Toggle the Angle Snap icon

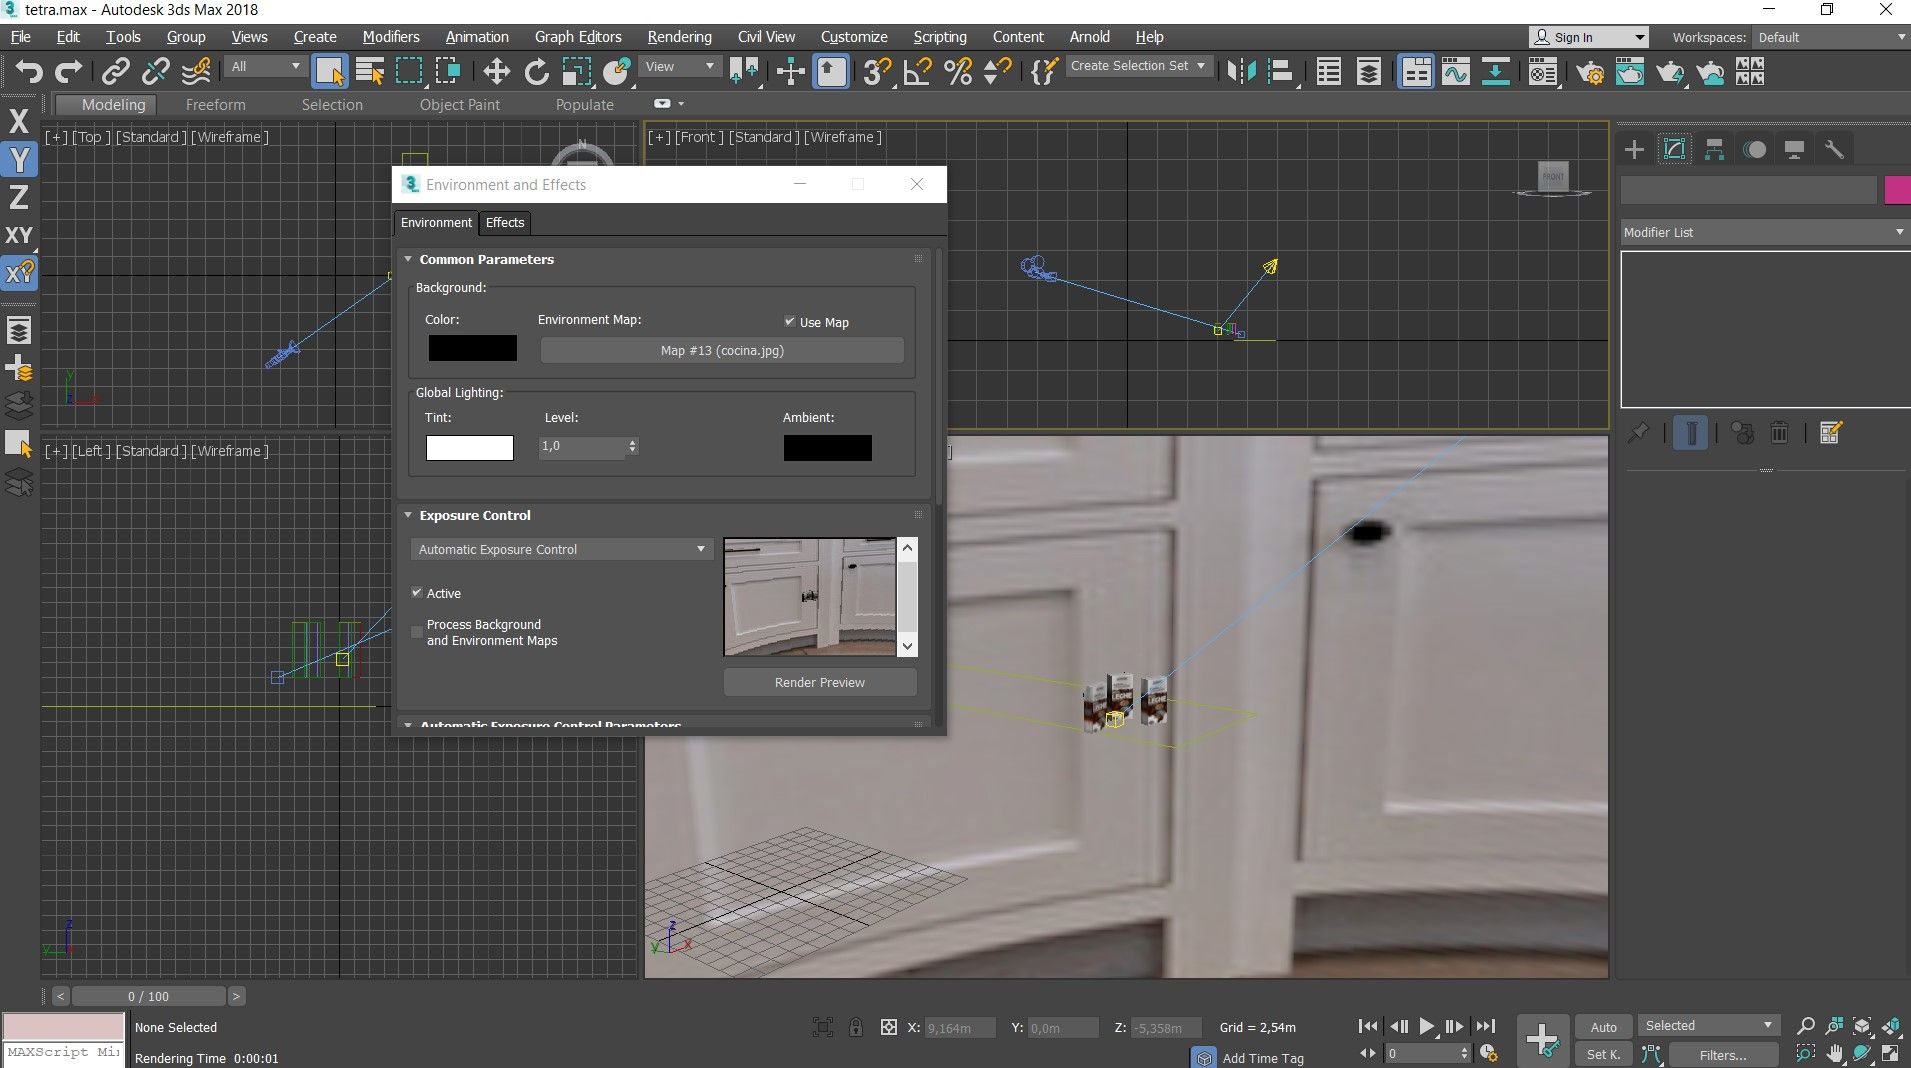click(x=917, y=71)
